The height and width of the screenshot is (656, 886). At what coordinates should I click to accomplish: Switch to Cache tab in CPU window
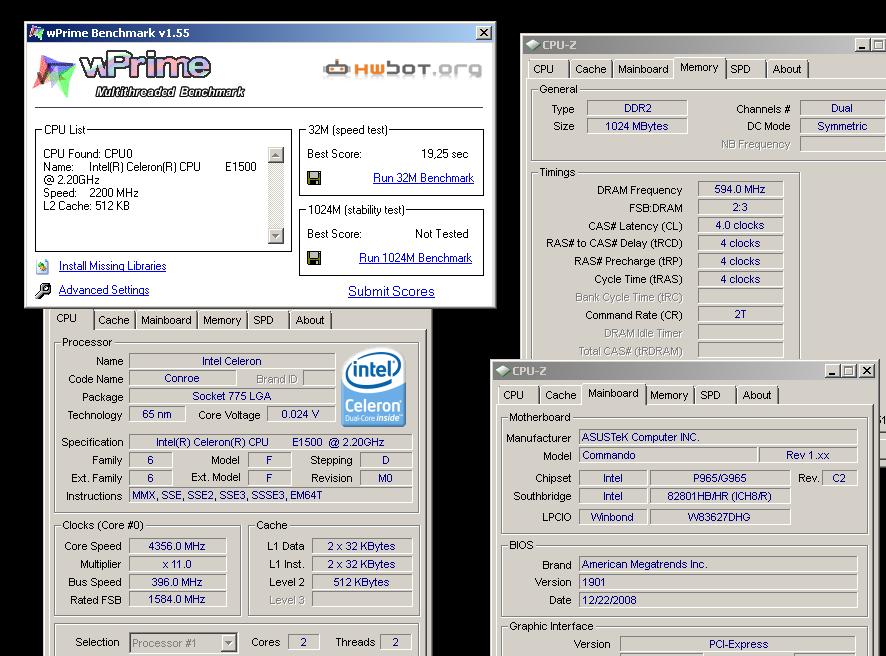click(x=114, y=320)
